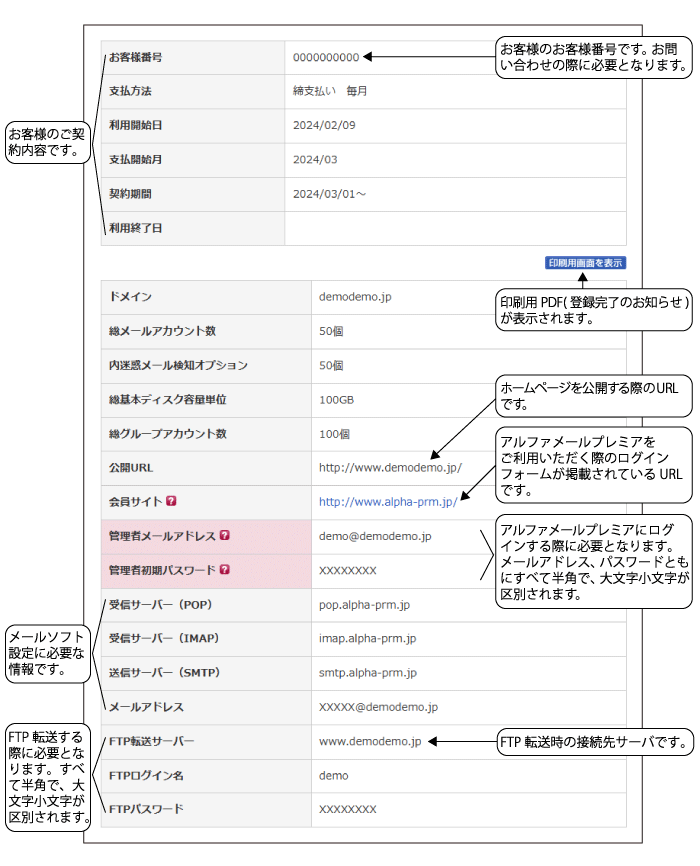
Task: Click the start date 2024/02/09
Action: coord(324,125)
